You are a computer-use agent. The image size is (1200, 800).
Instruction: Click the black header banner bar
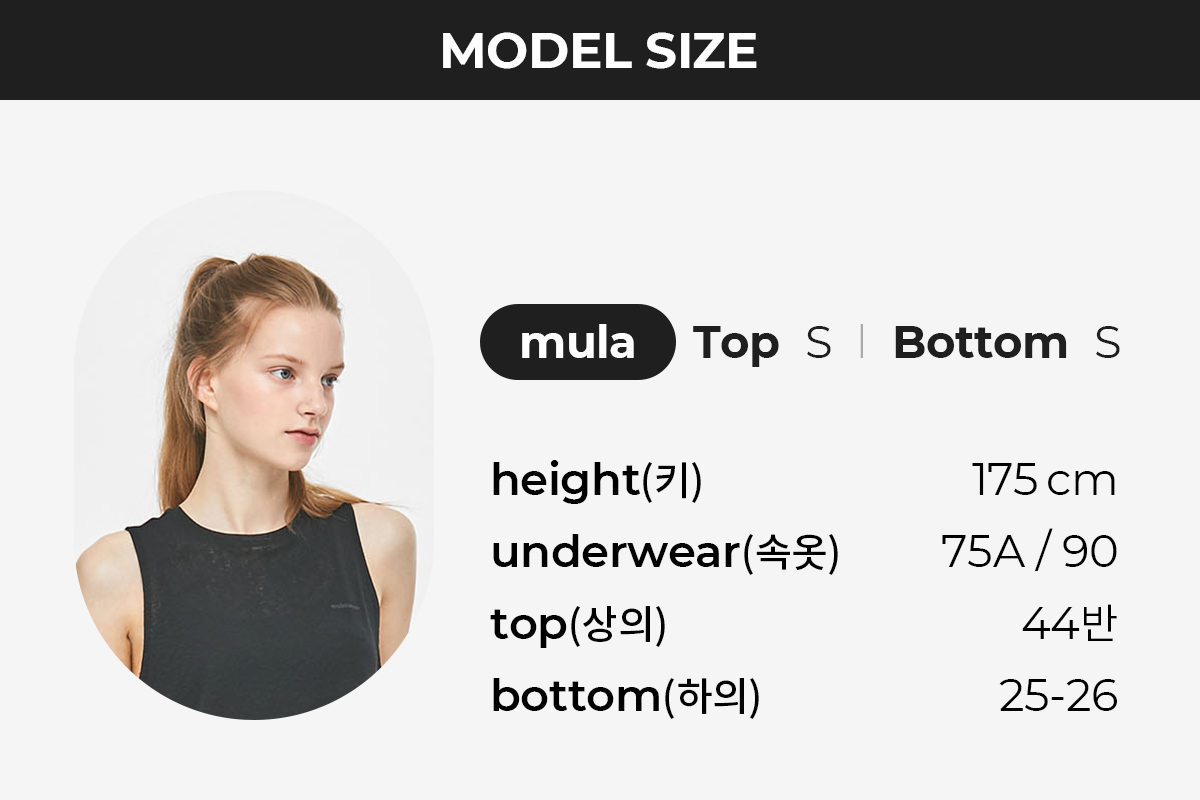[600, 50]
